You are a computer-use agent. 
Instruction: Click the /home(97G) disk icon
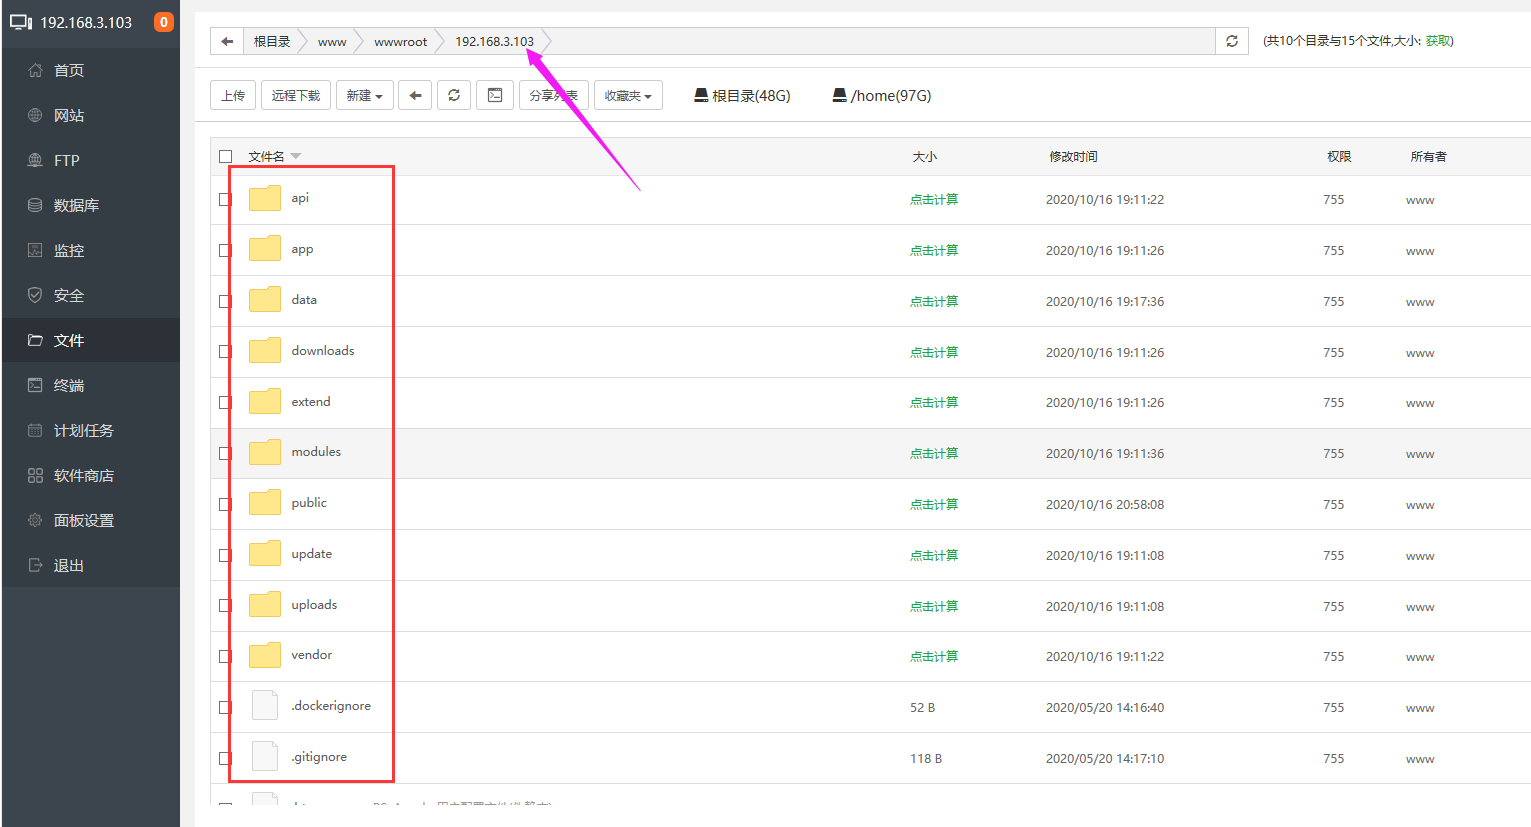840,95
